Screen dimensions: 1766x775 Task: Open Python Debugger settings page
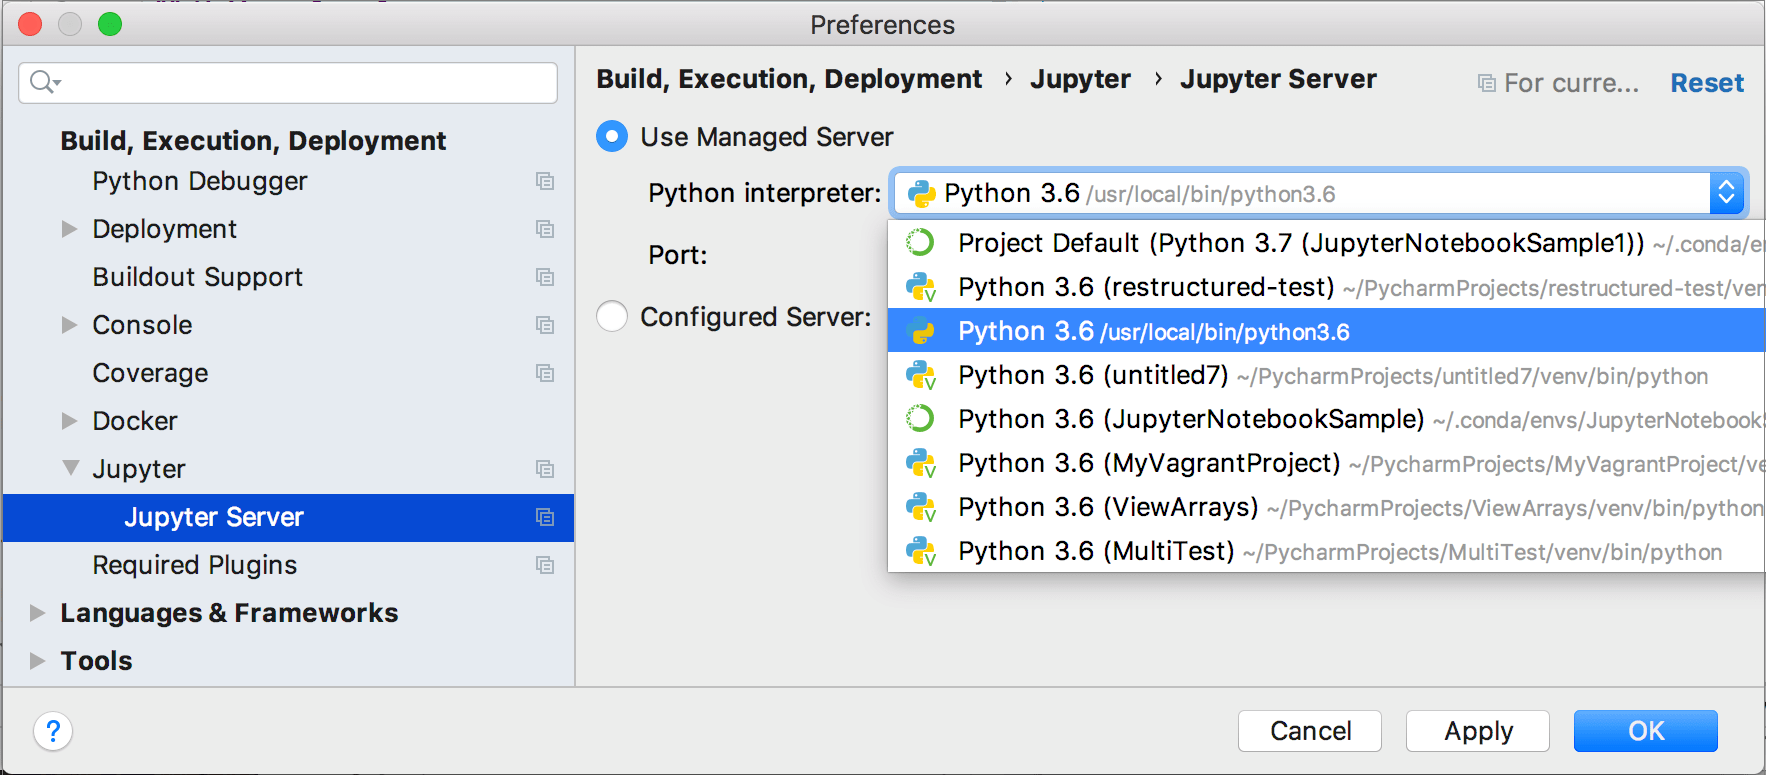pos(200,181)
